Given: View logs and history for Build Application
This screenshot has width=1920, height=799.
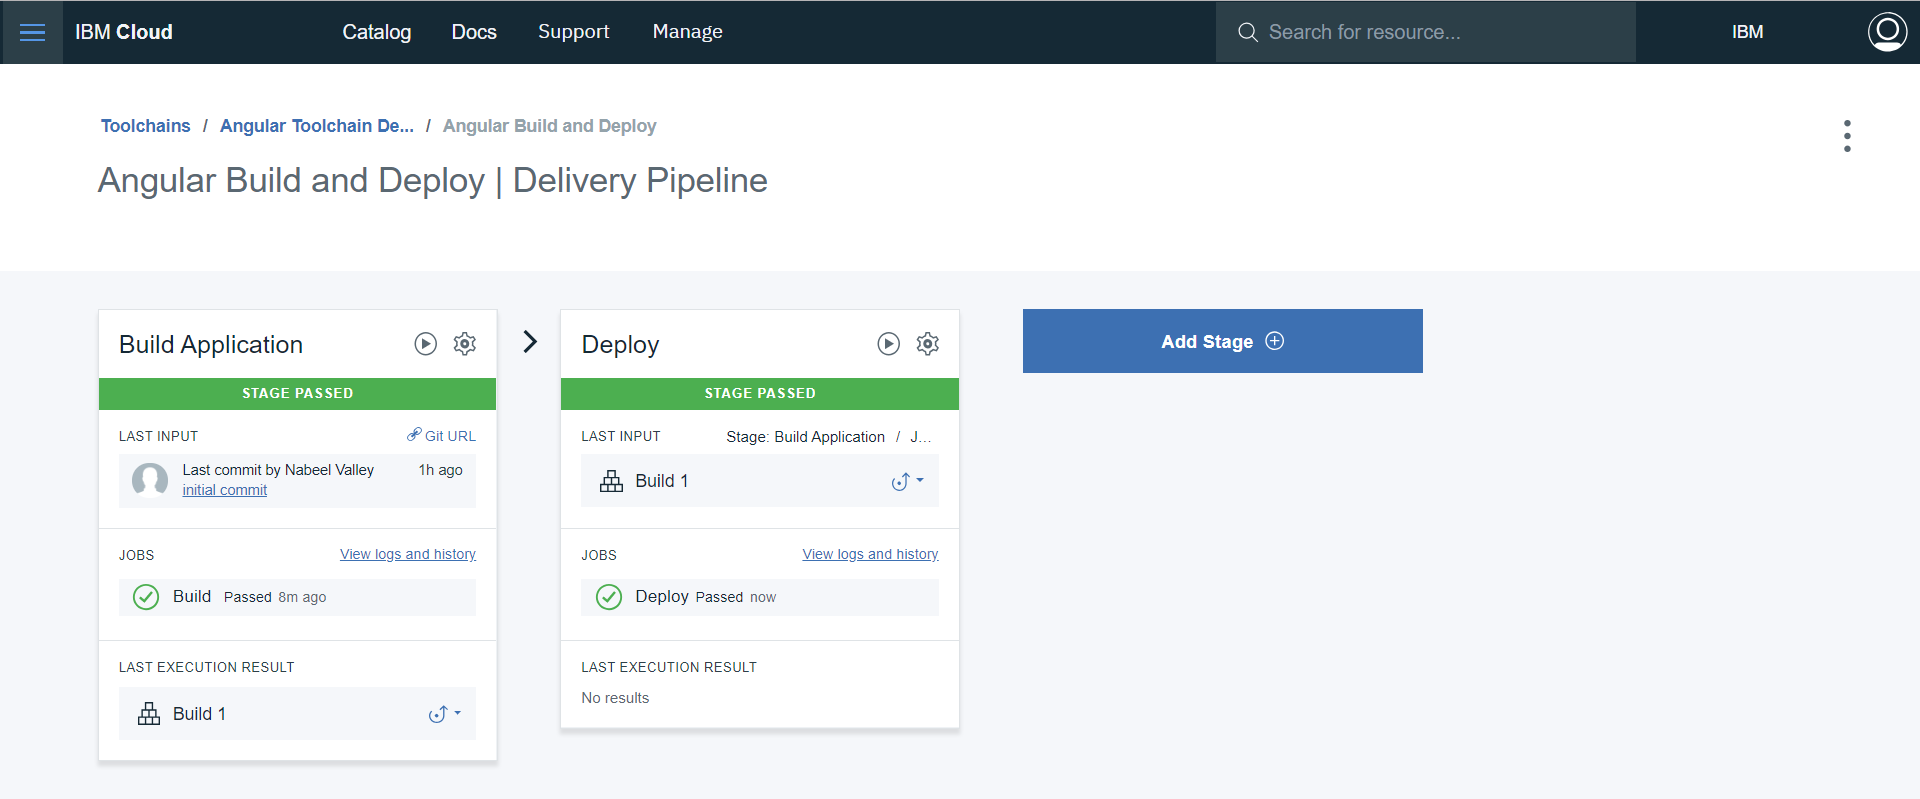Looking at the screenshot, I should 408,554.
